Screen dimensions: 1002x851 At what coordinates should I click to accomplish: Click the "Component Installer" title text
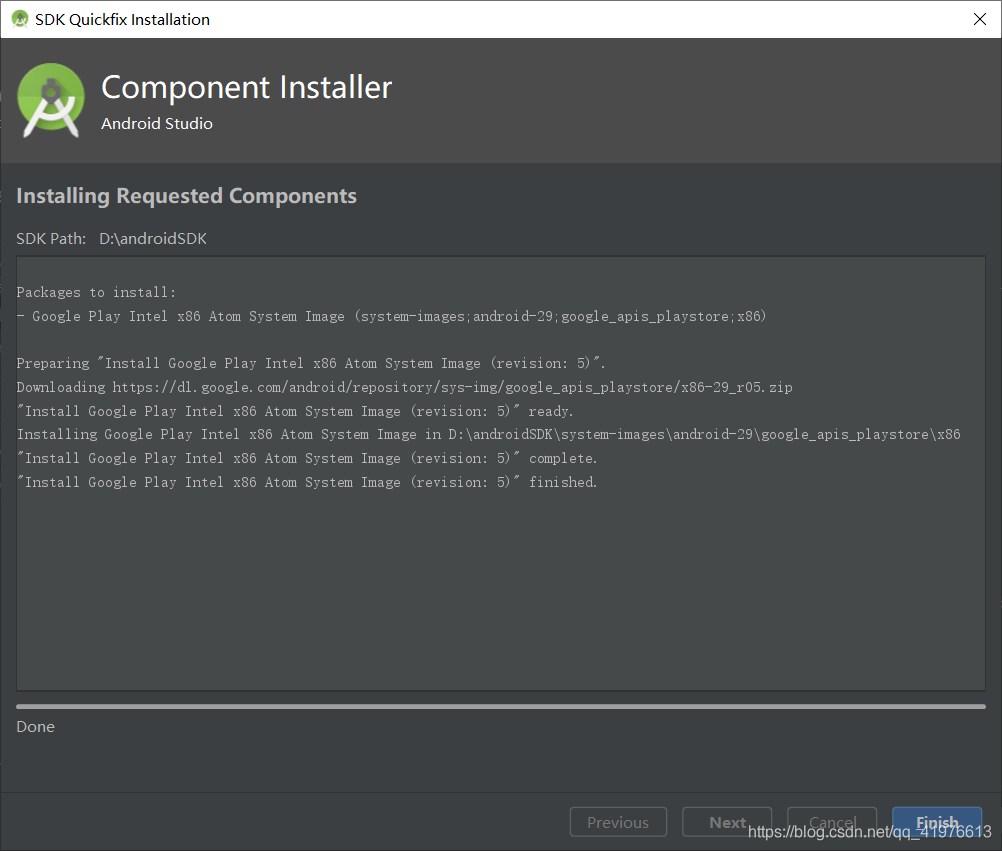[x=247, y=88]
